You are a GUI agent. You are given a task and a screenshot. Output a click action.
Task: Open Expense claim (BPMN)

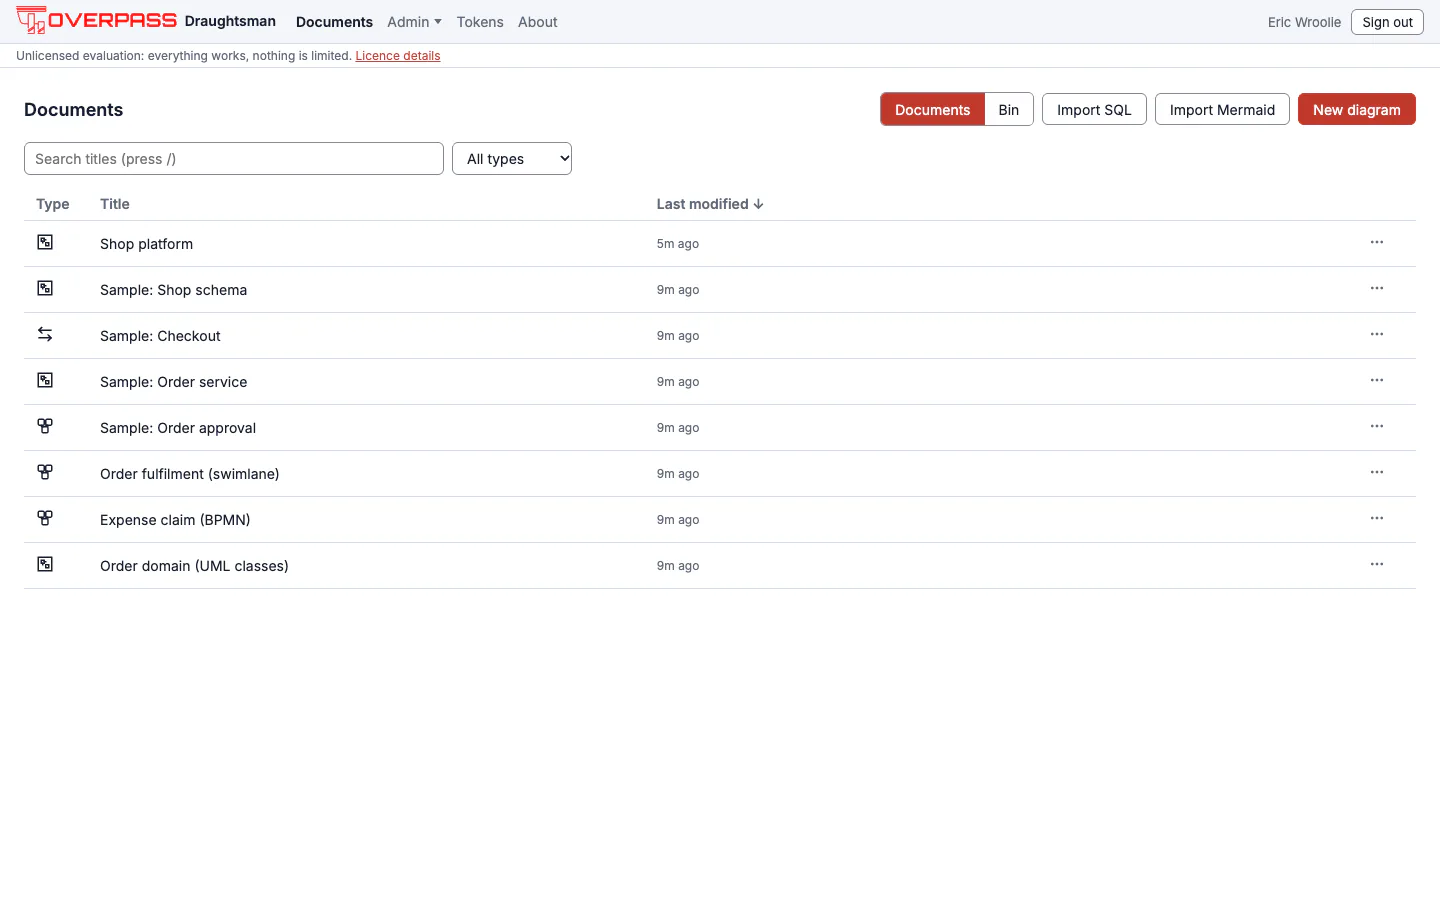175,520
